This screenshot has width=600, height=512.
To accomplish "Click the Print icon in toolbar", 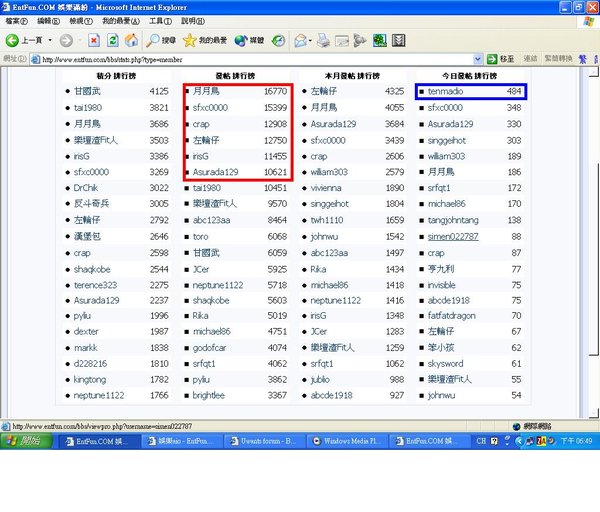I will point(322,40).
